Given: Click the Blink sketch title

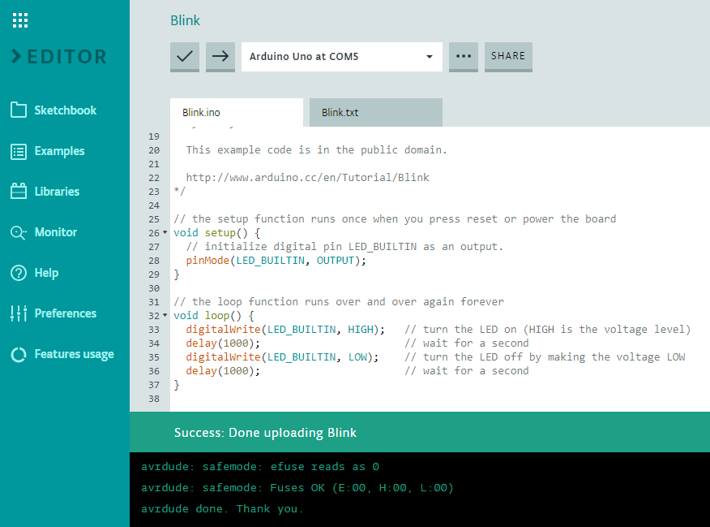Looking at the screenshot, I should click(185, 20).
